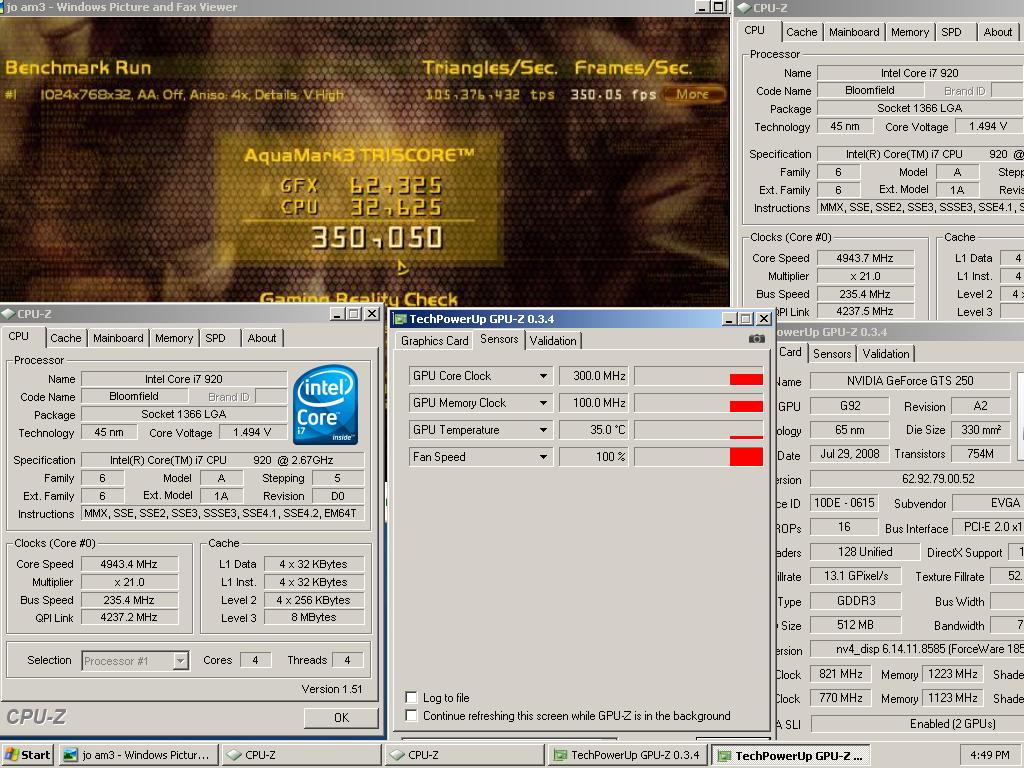This screenshot has height=768, width=1024.
Task: Click the Threads count '4' field
Action: point(347,660)
